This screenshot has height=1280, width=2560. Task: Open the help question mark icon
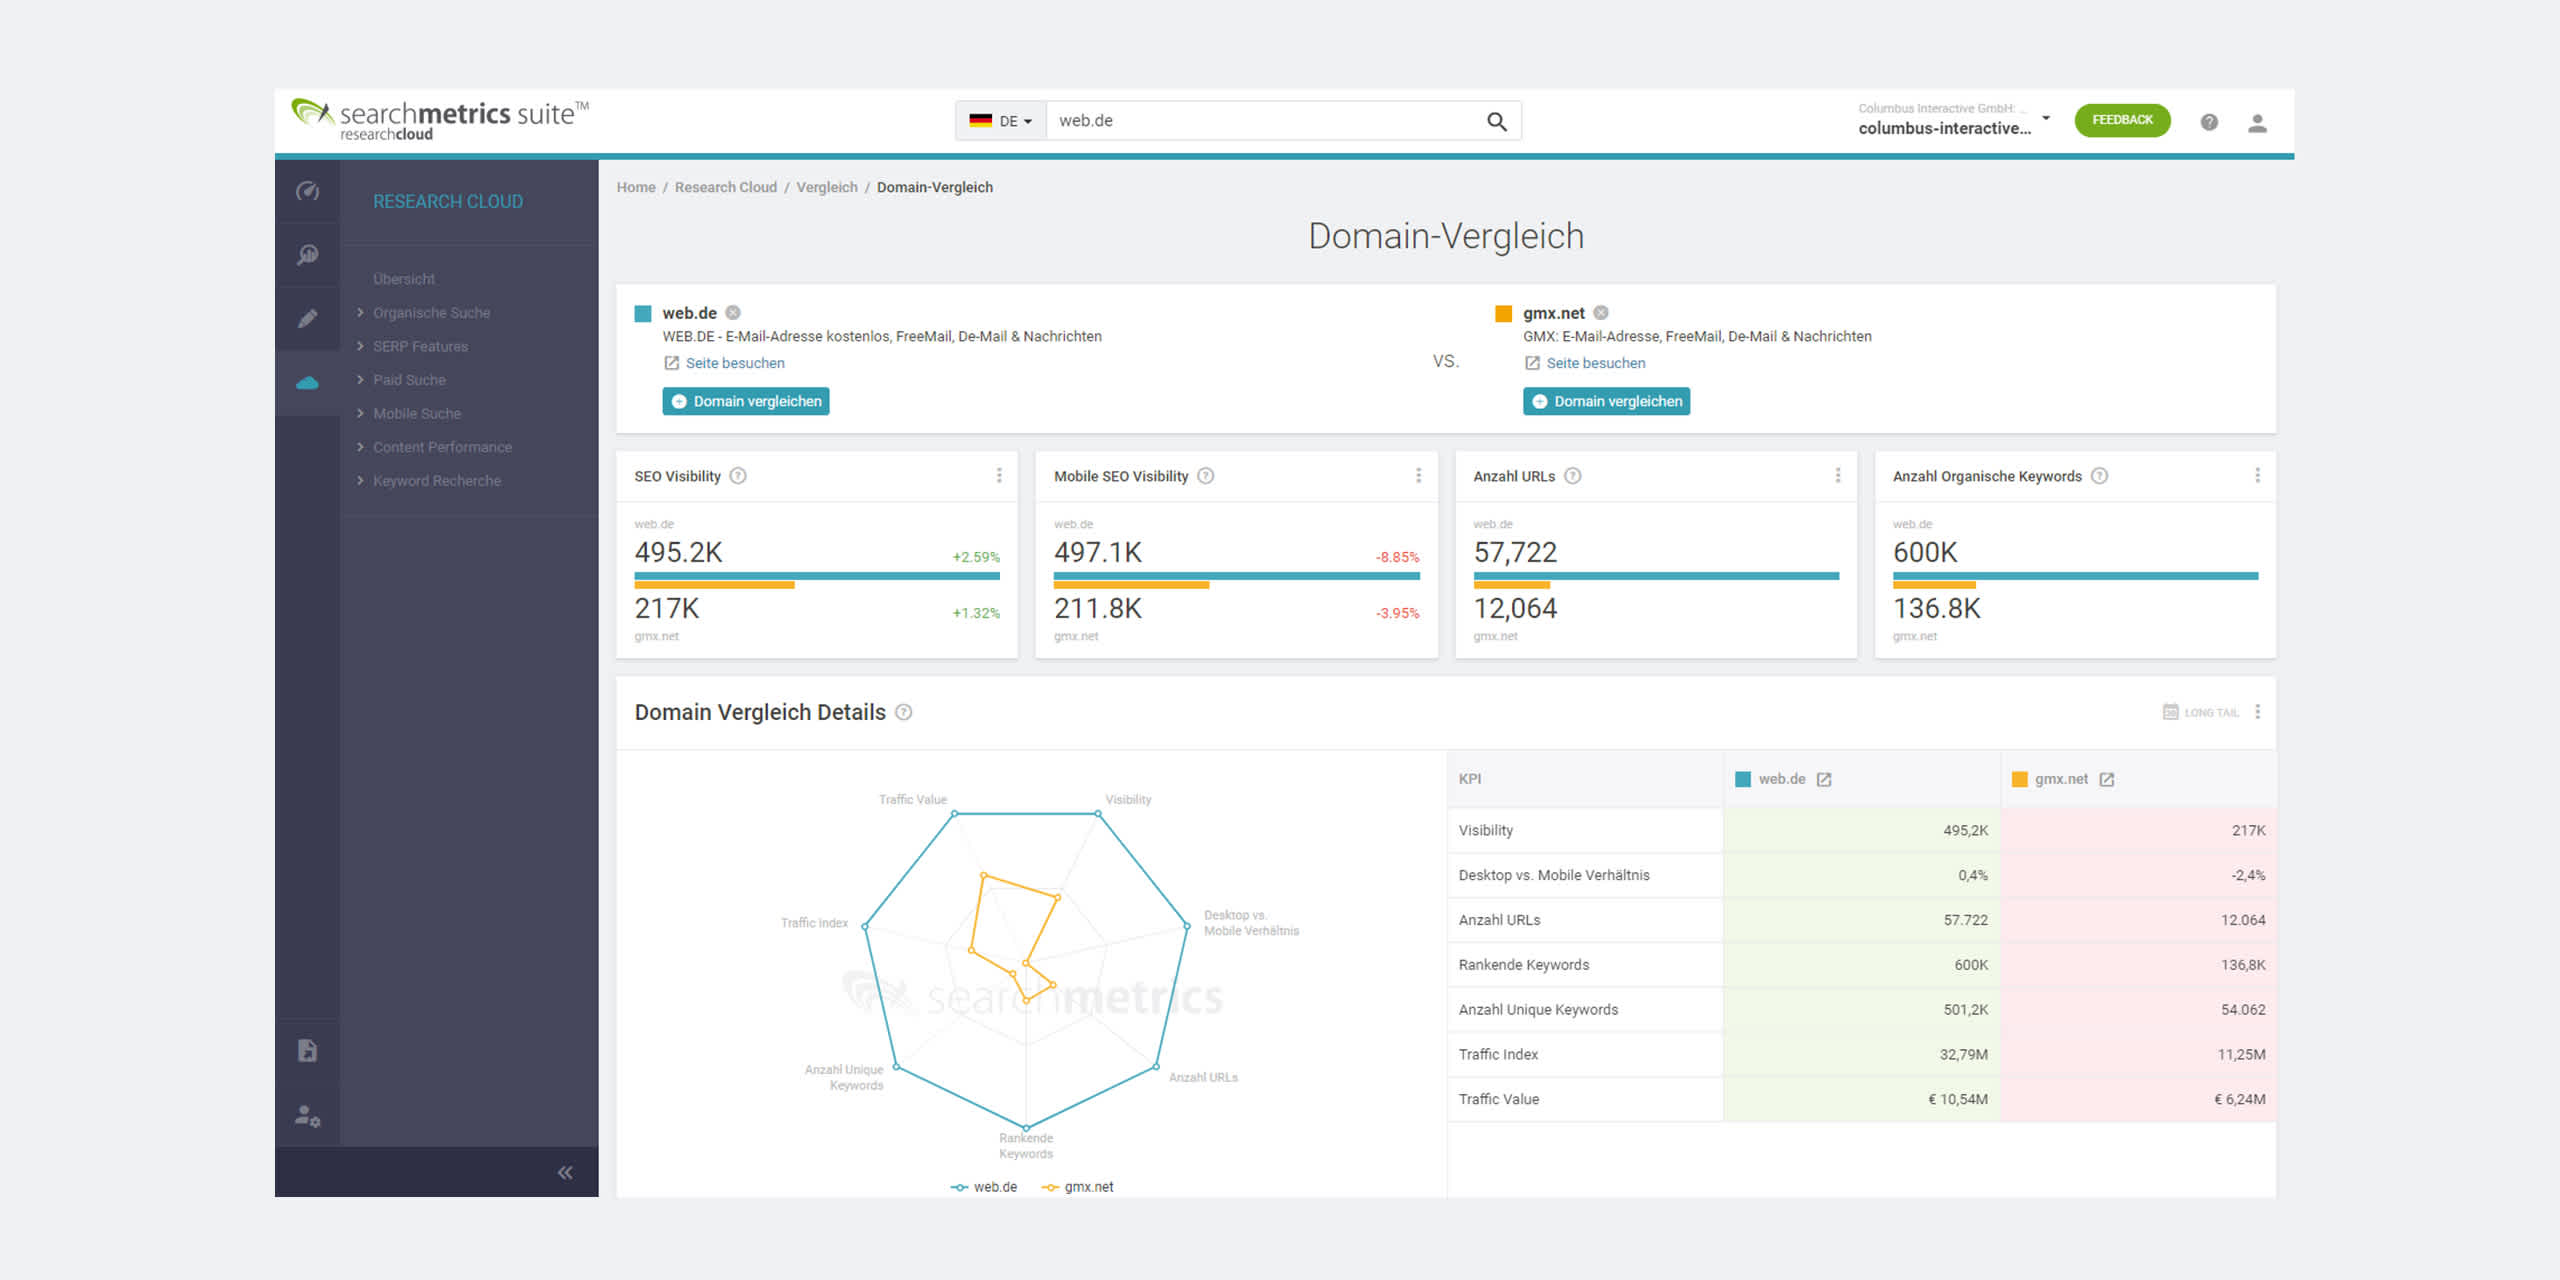click(x=2209, y=122)
